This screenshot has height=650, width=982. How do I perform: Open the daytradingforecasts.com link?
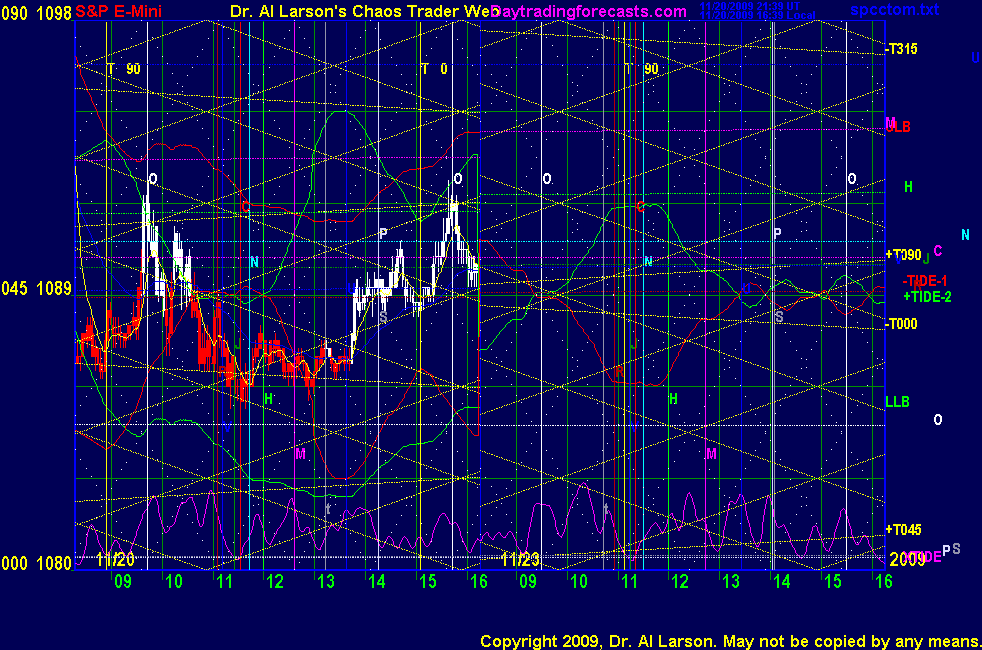pyautogui.click(x=590, y=11)
